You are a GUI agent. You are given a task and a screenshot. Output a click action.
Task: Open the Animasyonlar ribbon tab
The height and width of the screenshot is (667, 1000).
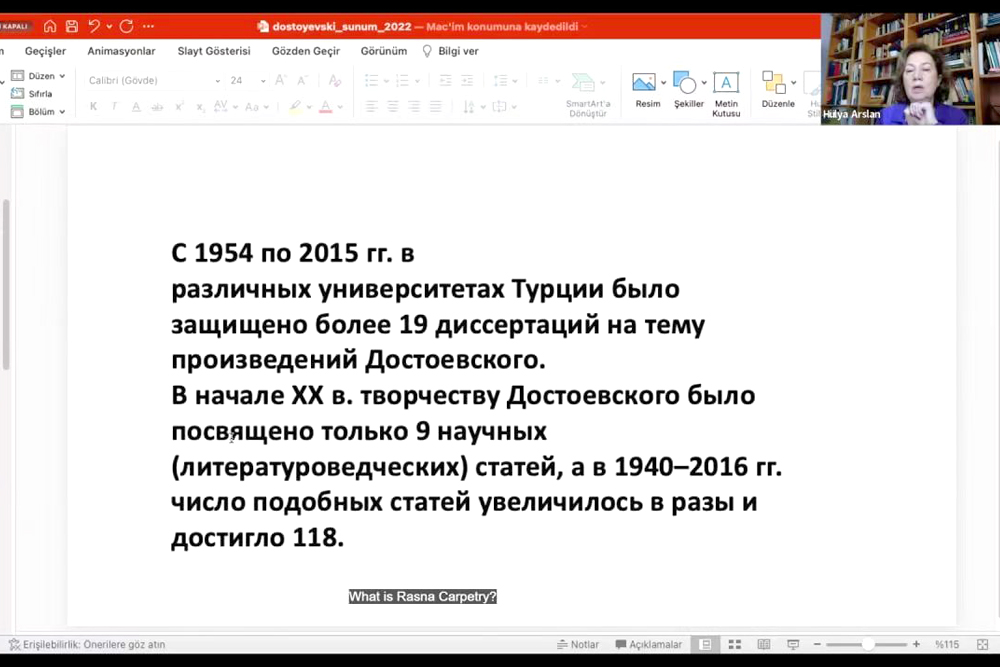click(121, 51)
